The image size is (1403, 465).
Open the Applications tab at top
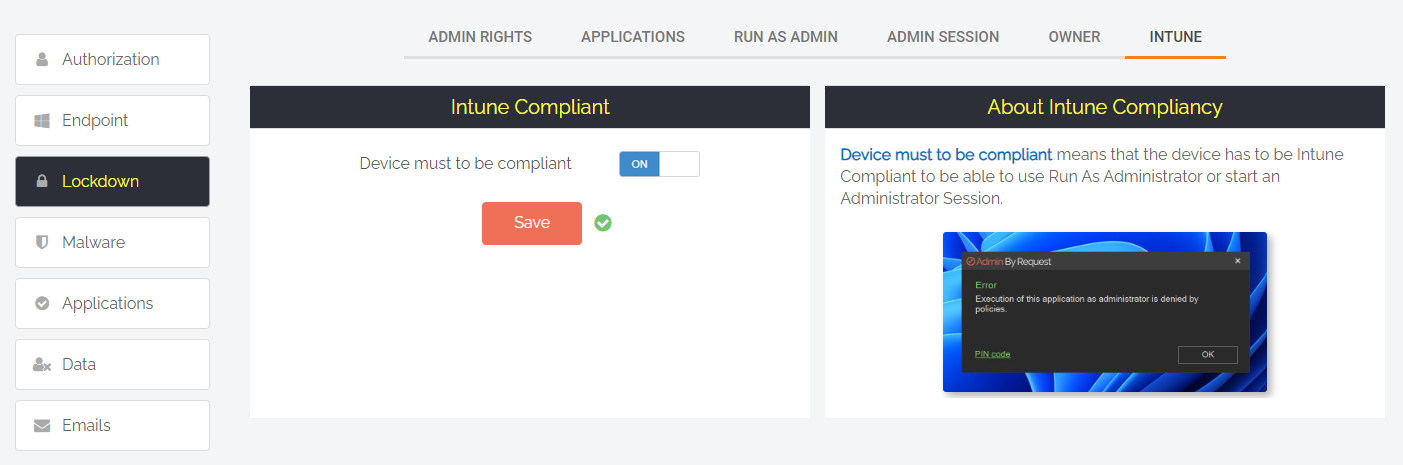(x=633, y=37)
